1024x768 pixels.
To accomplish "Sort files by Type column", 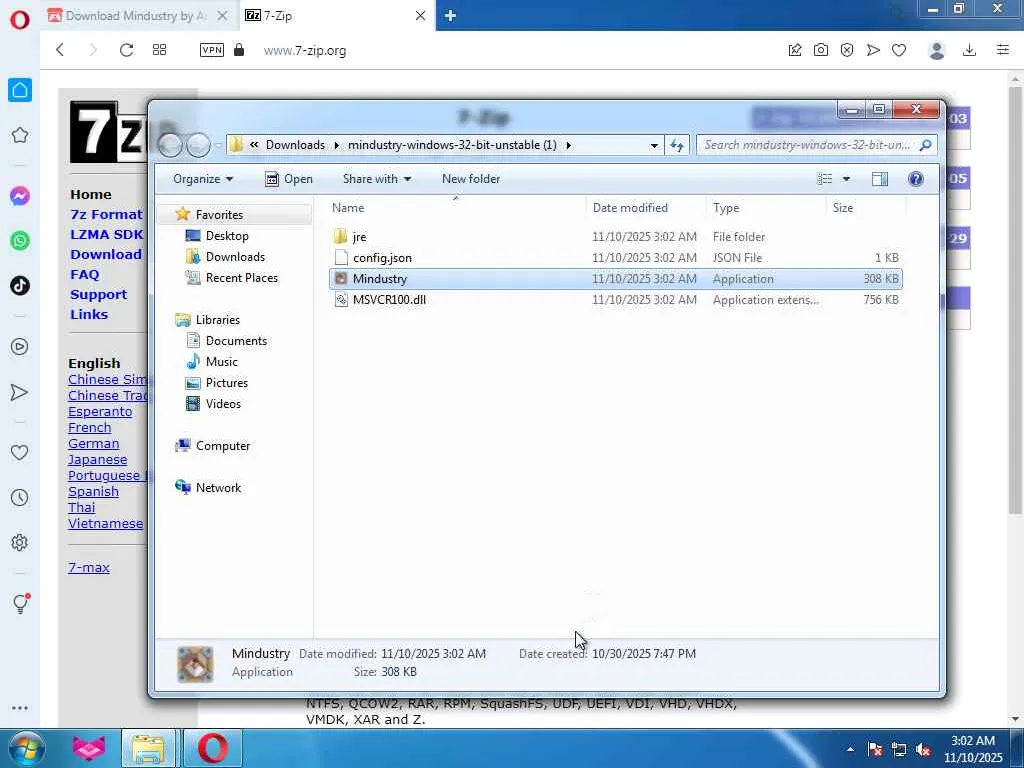I will coord(766,208).
